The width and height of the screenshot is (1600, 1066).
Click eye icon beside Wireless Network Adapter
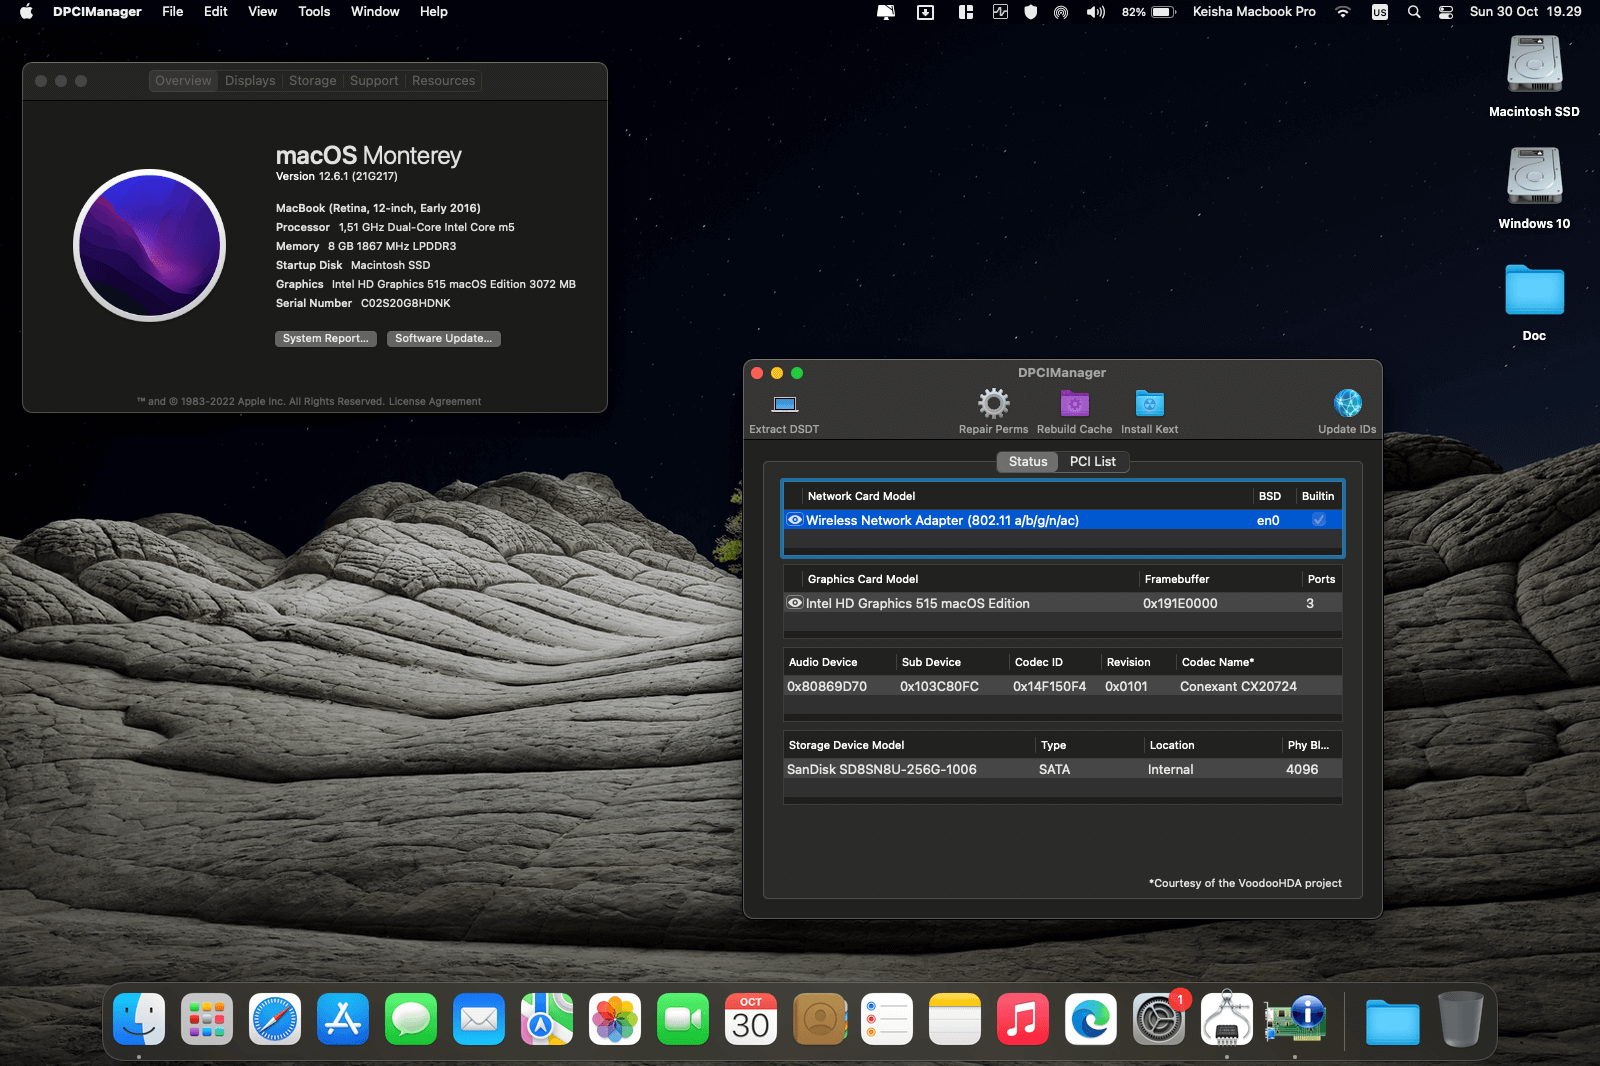[795, 520]
